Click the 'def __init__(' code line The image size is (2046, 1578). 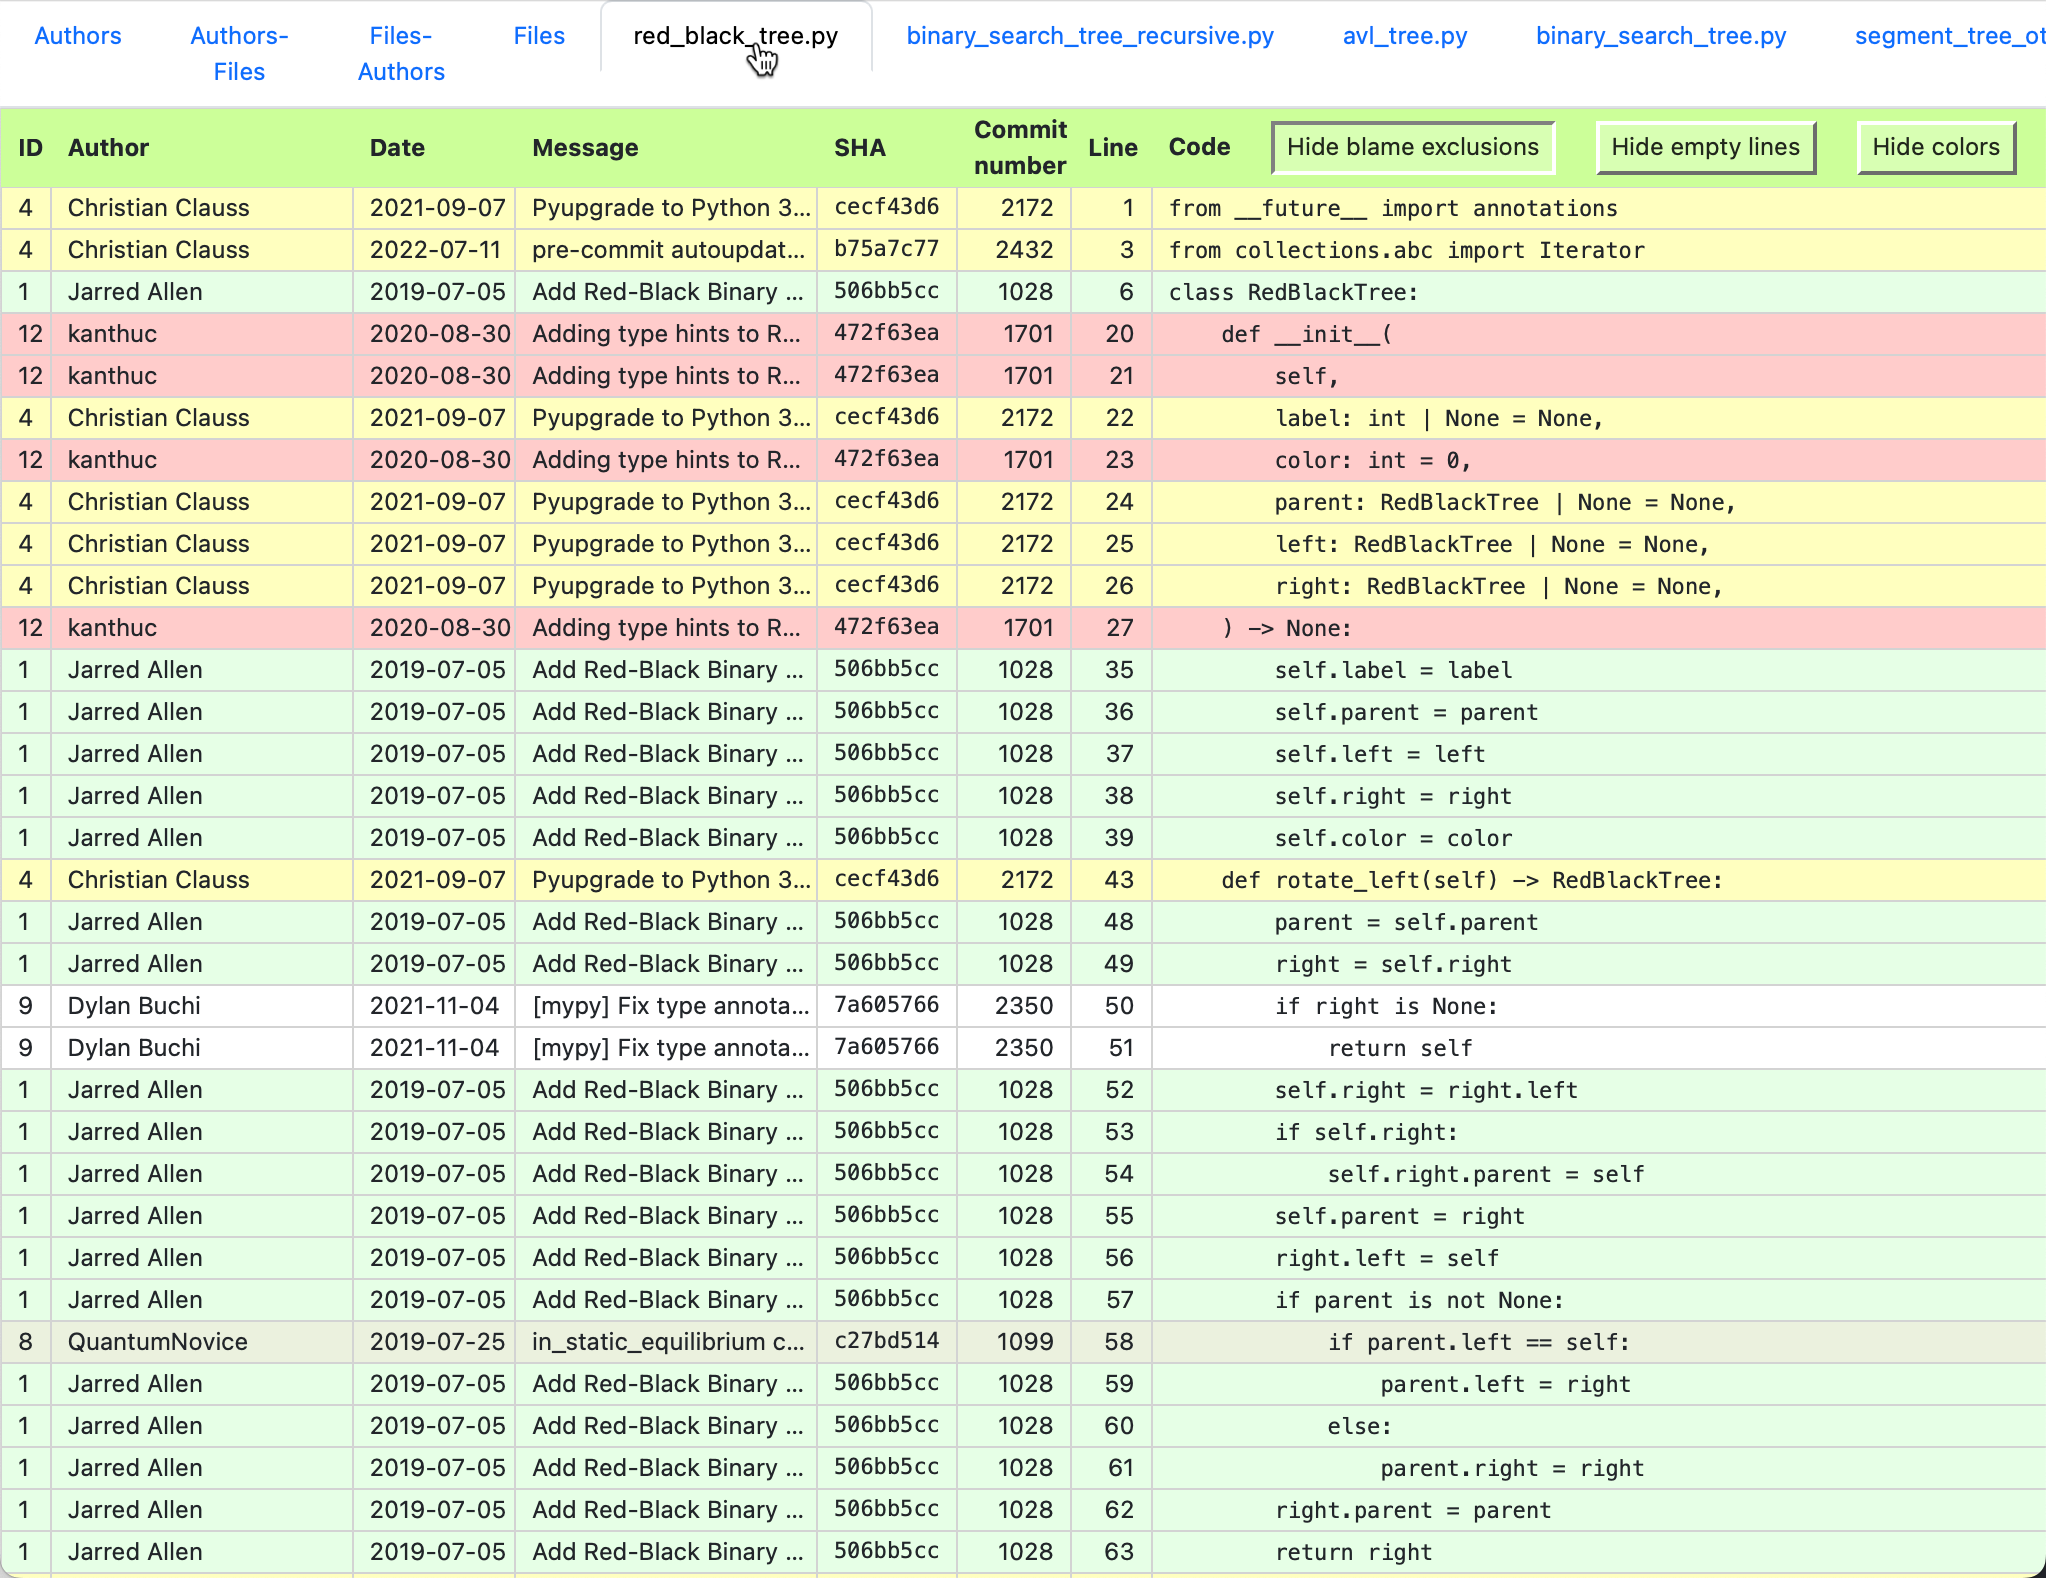coord(1306,334)
